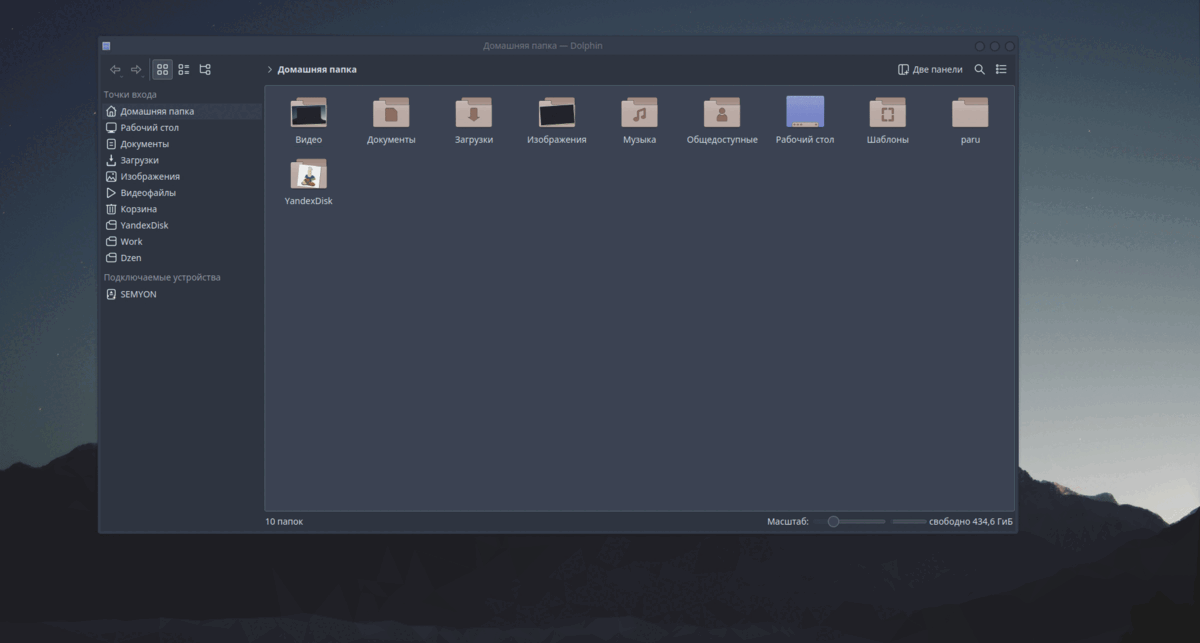Image resolution: width=1200 pixels, height=643 pixels.
Task: Enable split view with Две панели
Action: [x=930, y=70]
